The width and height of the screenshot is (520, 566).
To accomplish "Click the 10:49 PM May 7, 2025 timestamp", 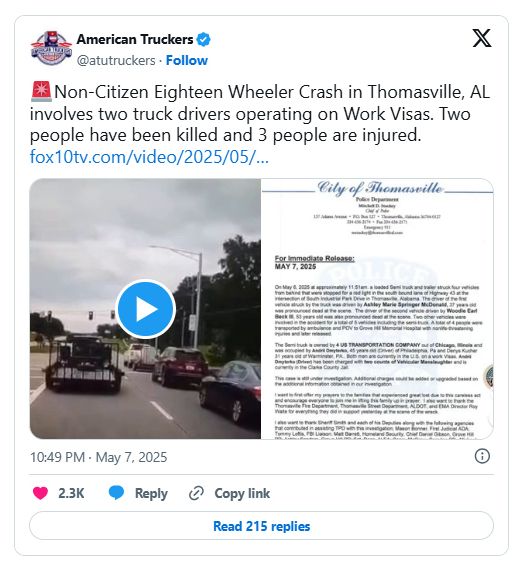I will 99,457.
